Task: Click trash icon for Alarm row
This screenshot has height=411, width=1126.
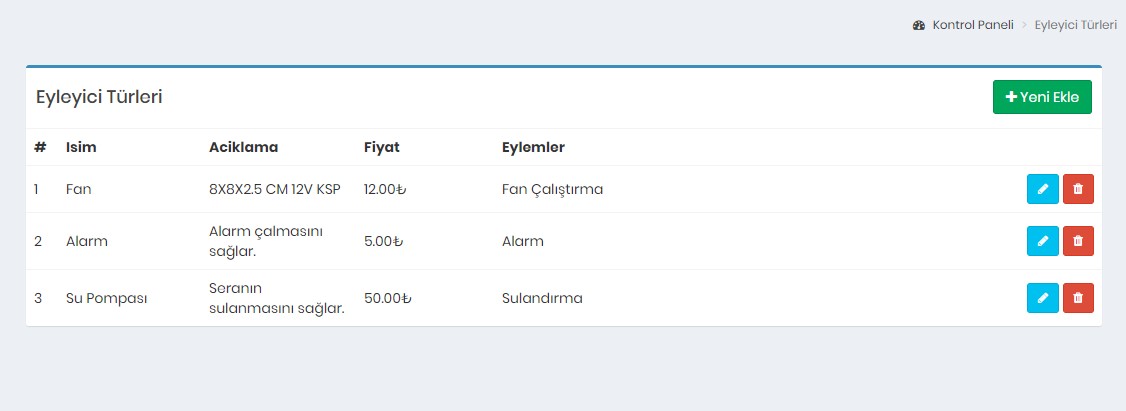Action: point(1078,241)
